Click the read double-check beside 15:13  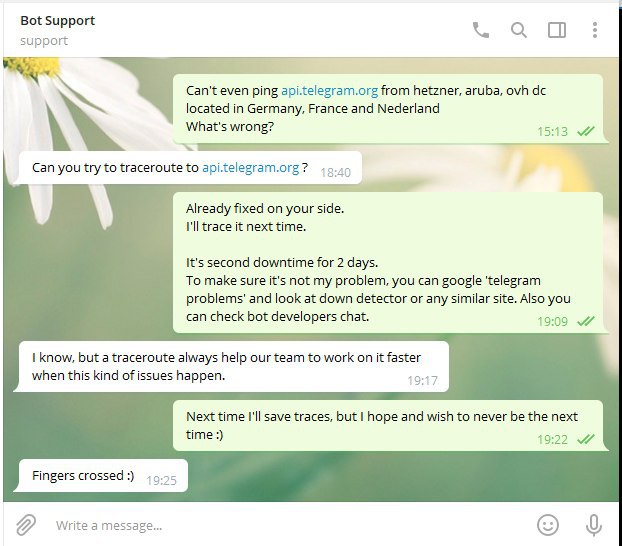point(586,131)
